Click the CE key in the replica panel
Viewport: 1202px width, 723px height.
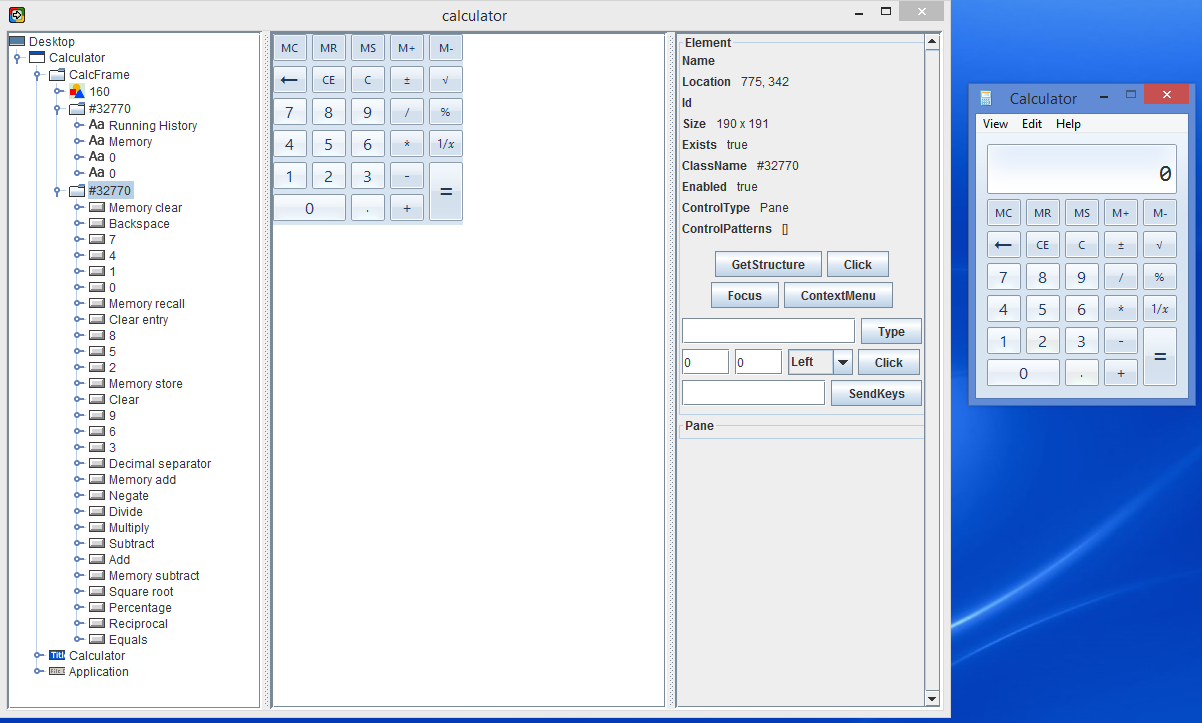coord(329,79)
